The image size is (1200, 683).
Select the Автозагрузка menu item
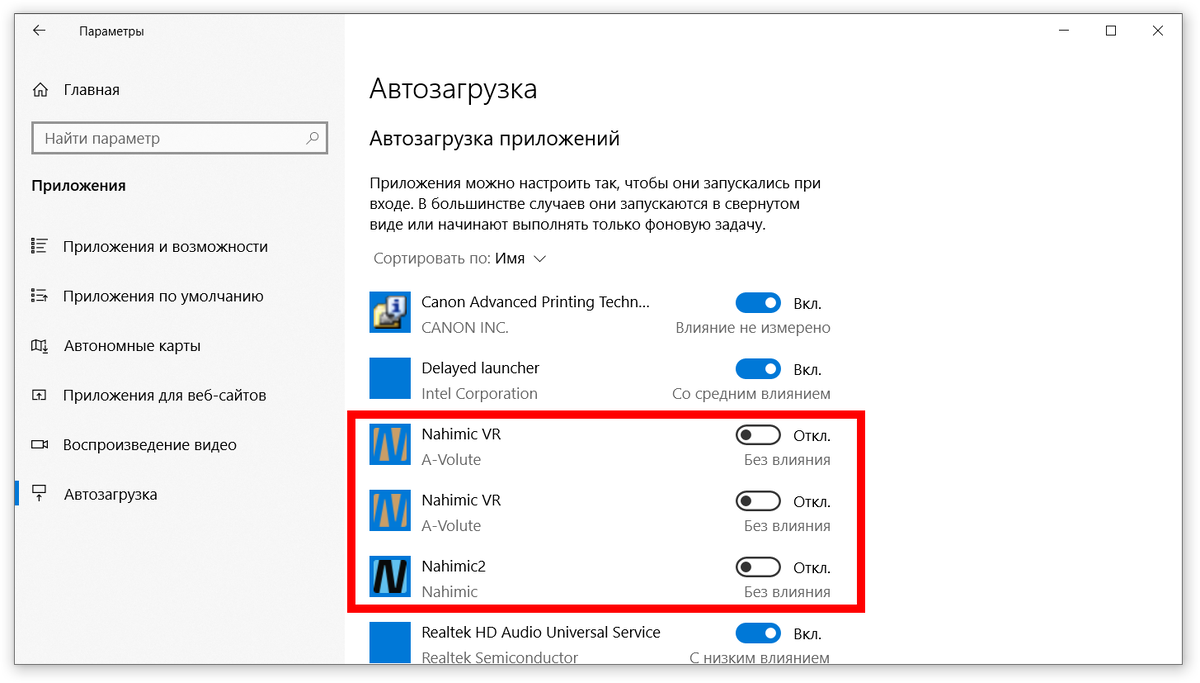pyautogui.click(x=110, y=494)
